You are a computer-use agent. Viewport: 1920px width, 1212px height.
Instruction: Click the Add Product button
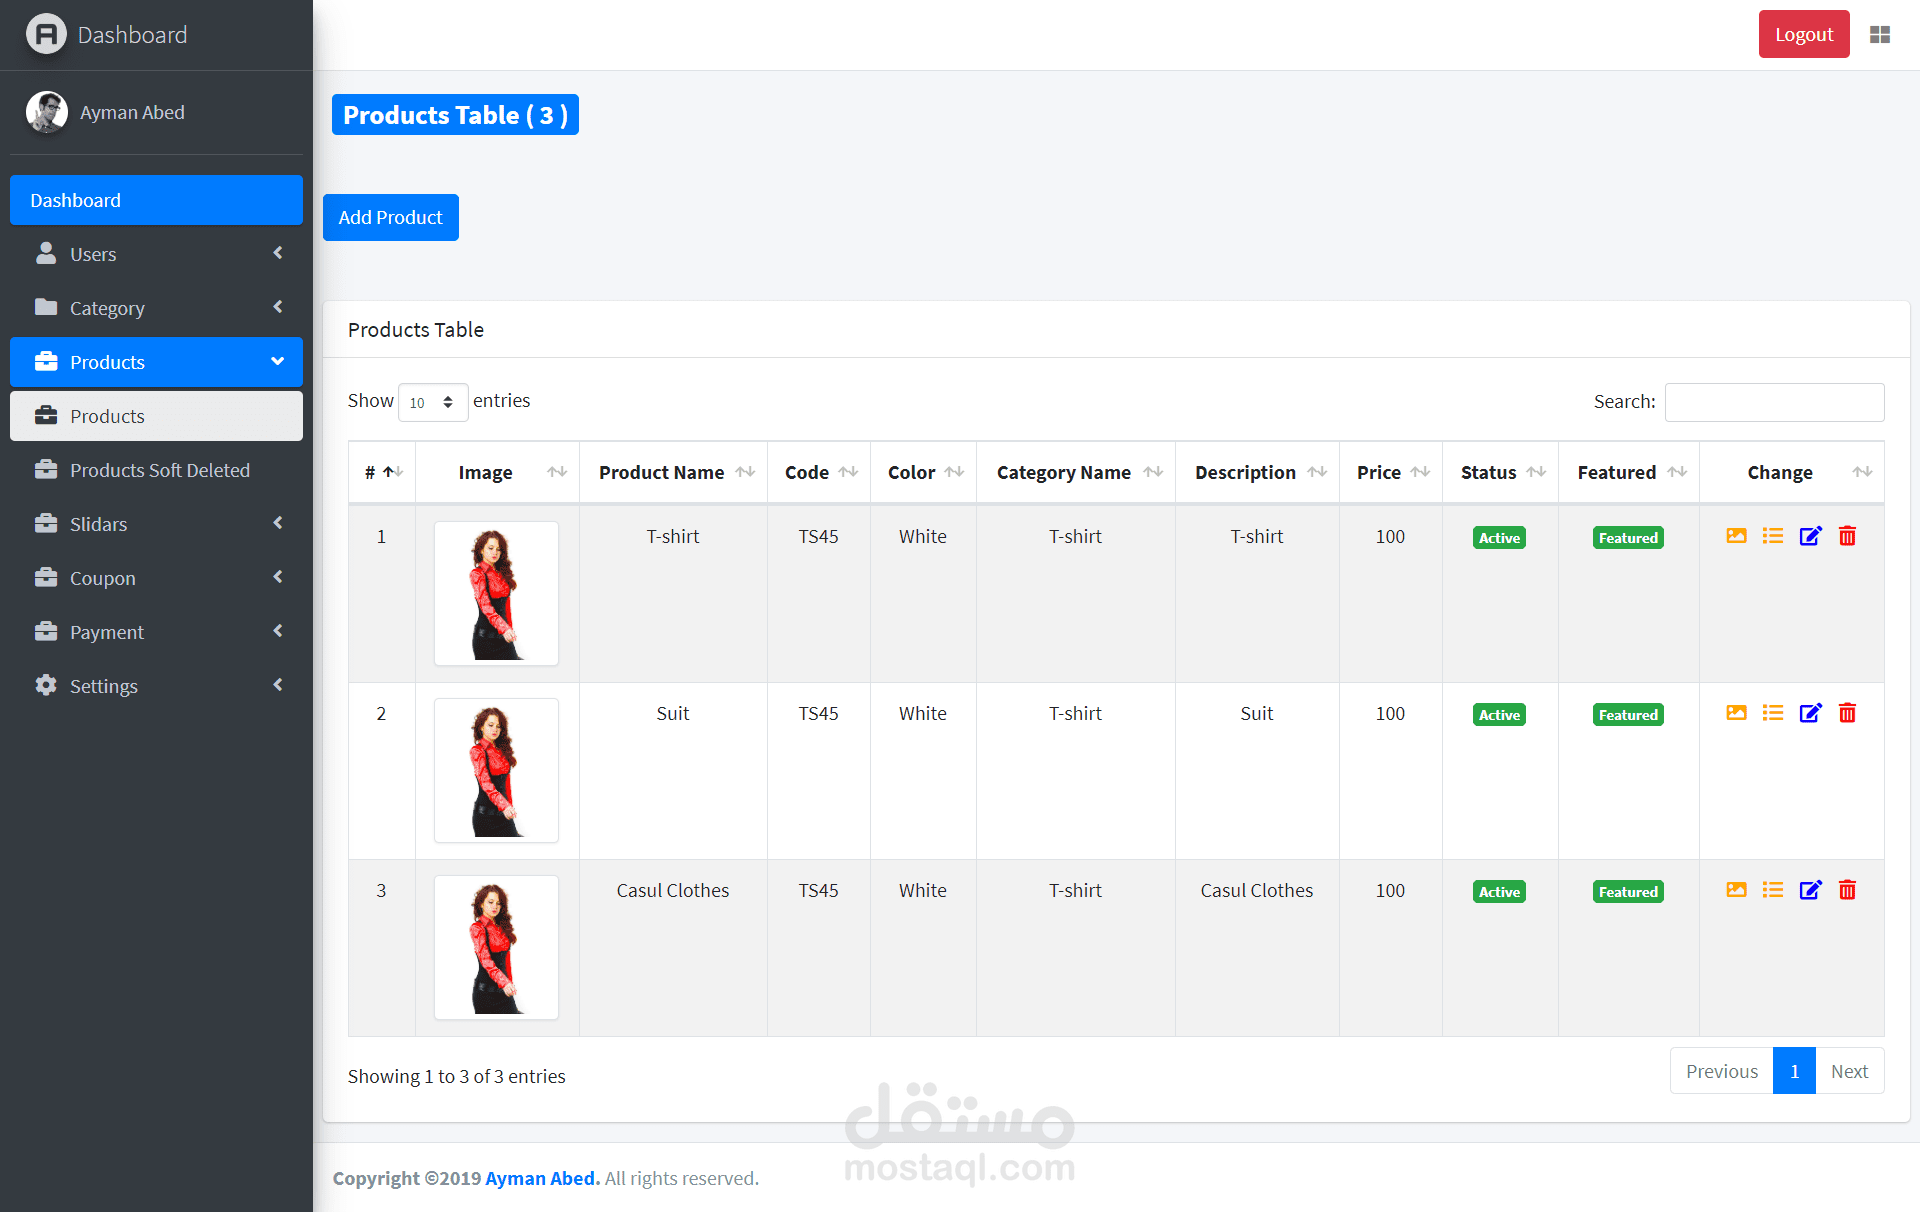390,217
